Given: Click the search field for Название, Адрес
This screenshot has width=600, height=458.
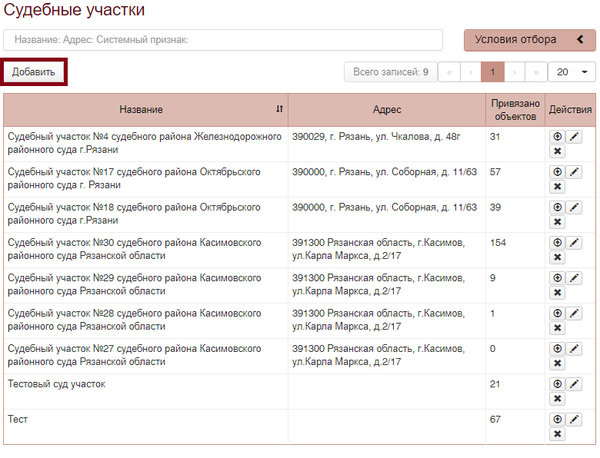Looking at the screenshot, I should tap(223, 40).
